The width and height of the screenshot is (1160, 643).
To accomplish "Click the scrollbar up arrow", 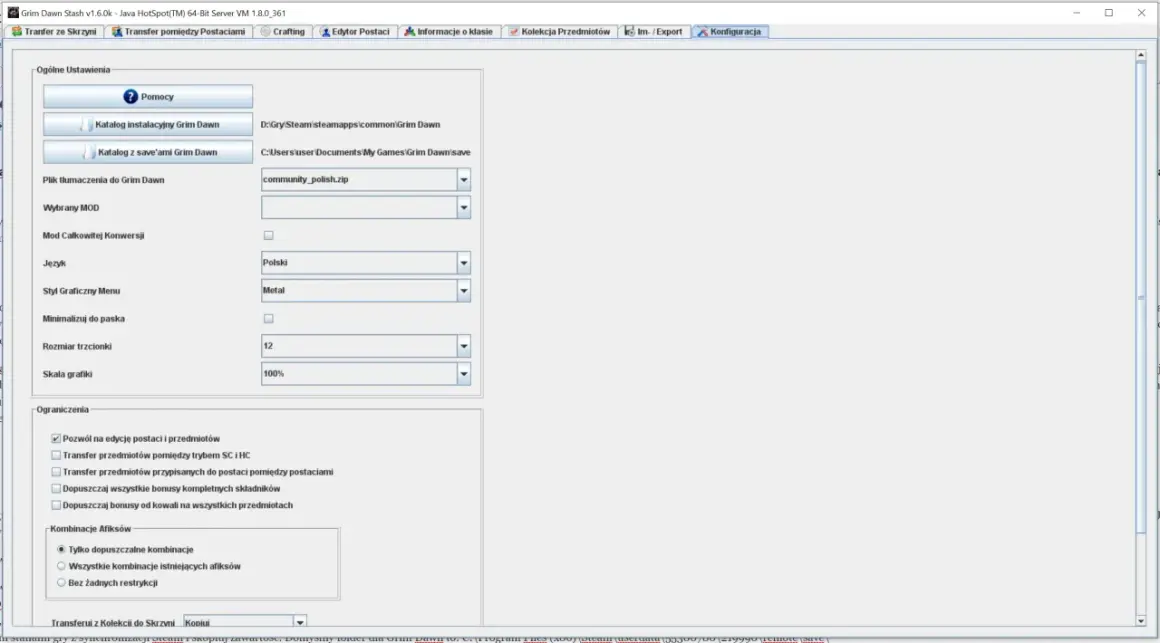I will (1141, 55).
